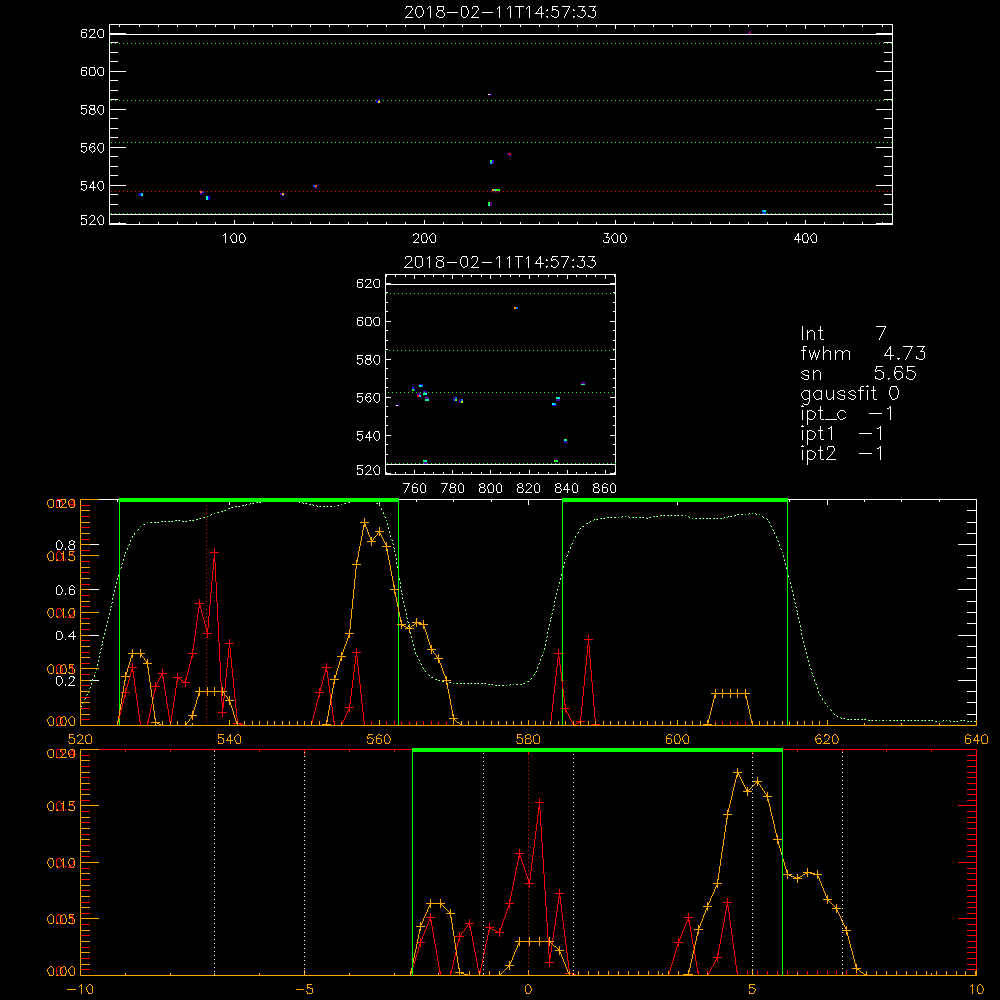The width and height of the screenshot is (1000, 1000).
Task: Click y-axis label 0.2 on profile plot
Action: click(x=66, y=681)
